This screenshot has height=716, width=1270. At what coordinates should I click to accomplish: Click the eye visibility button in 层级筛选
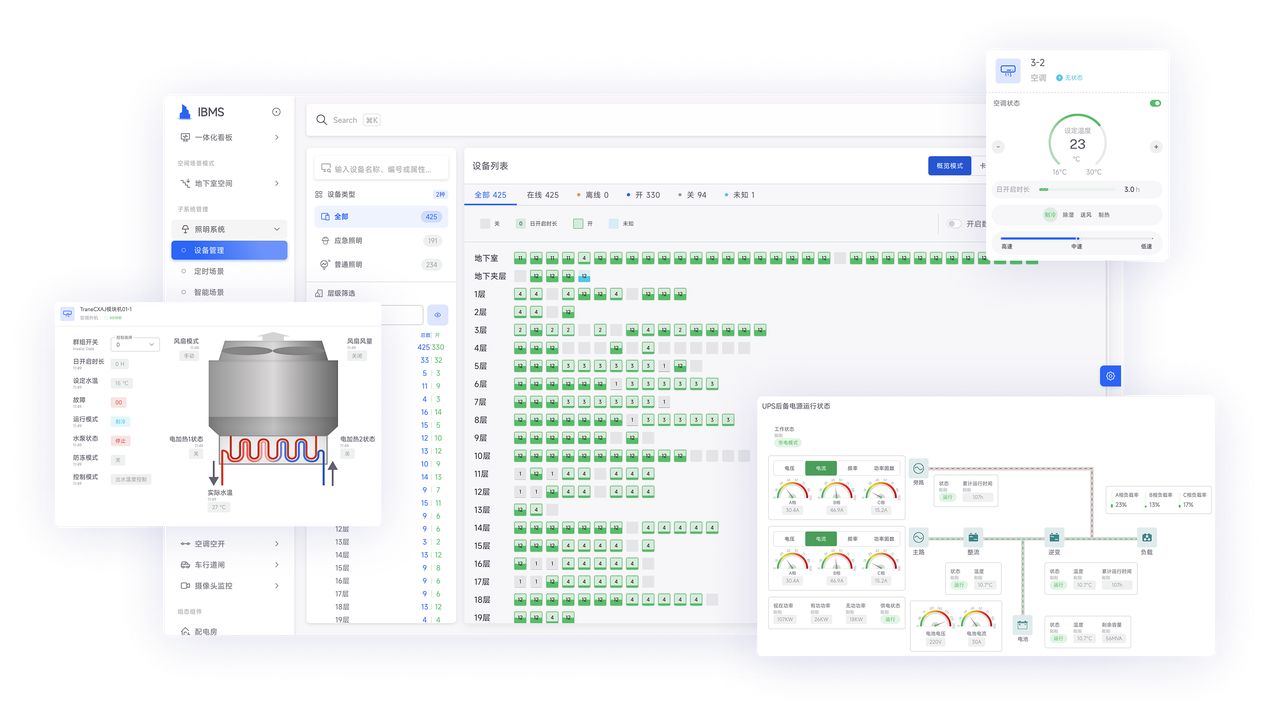coord(437,315)
